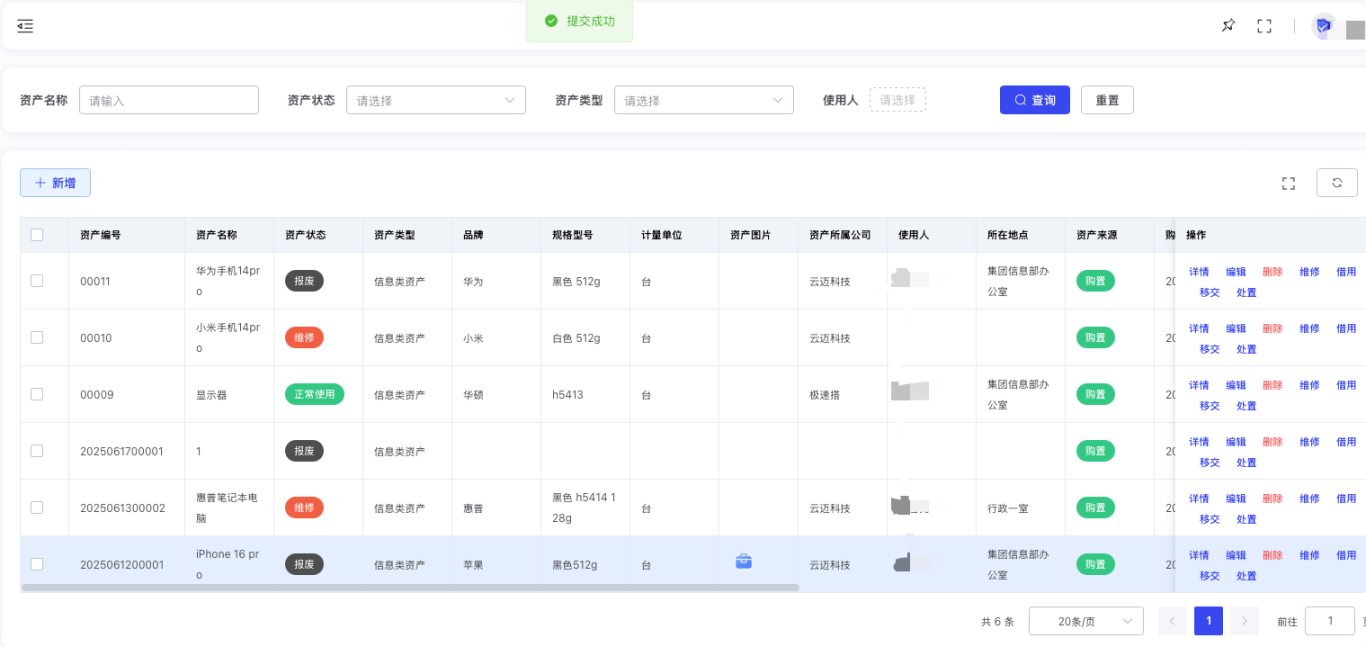Click the 前往 page number input
Viewport: 1366px width, 647px height.
click(x=1330, y=621)
